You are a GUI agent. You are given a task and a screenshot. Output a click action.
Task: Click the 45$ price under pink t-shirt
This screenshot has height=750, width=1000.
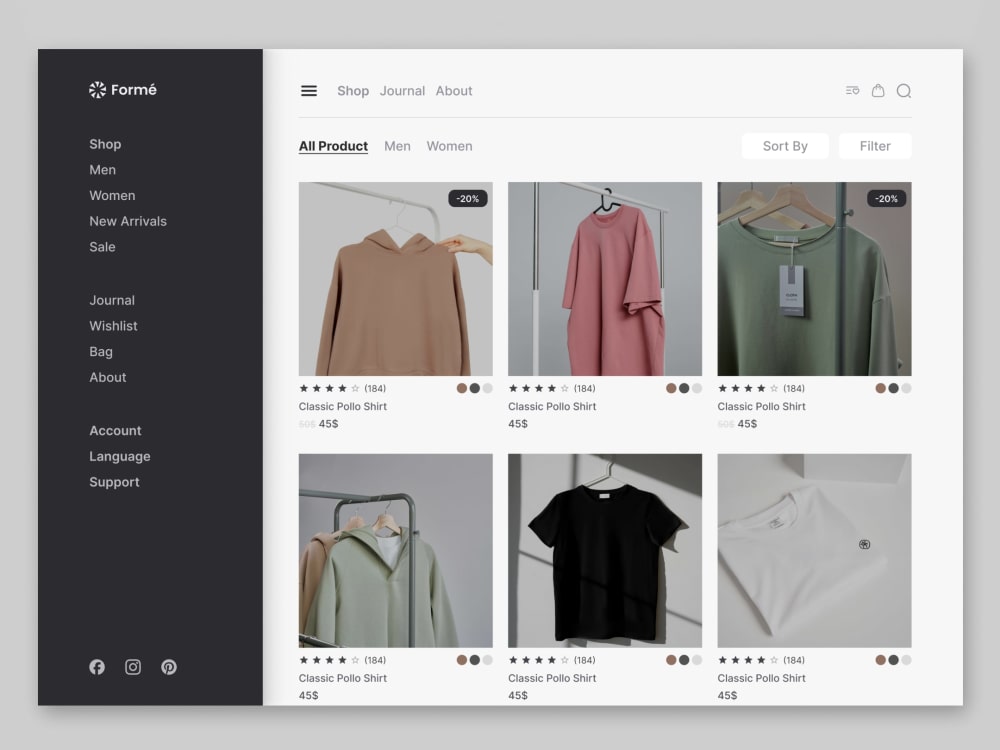518,424
